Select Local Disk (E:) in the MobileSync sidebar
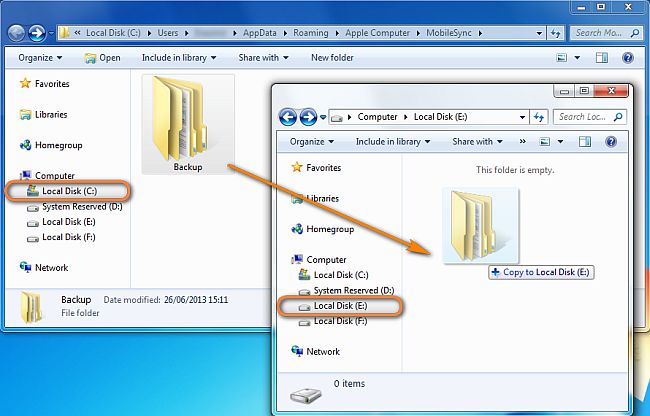Image resolution: width=650 pixels, height=416 pixels. coord(61,222)
